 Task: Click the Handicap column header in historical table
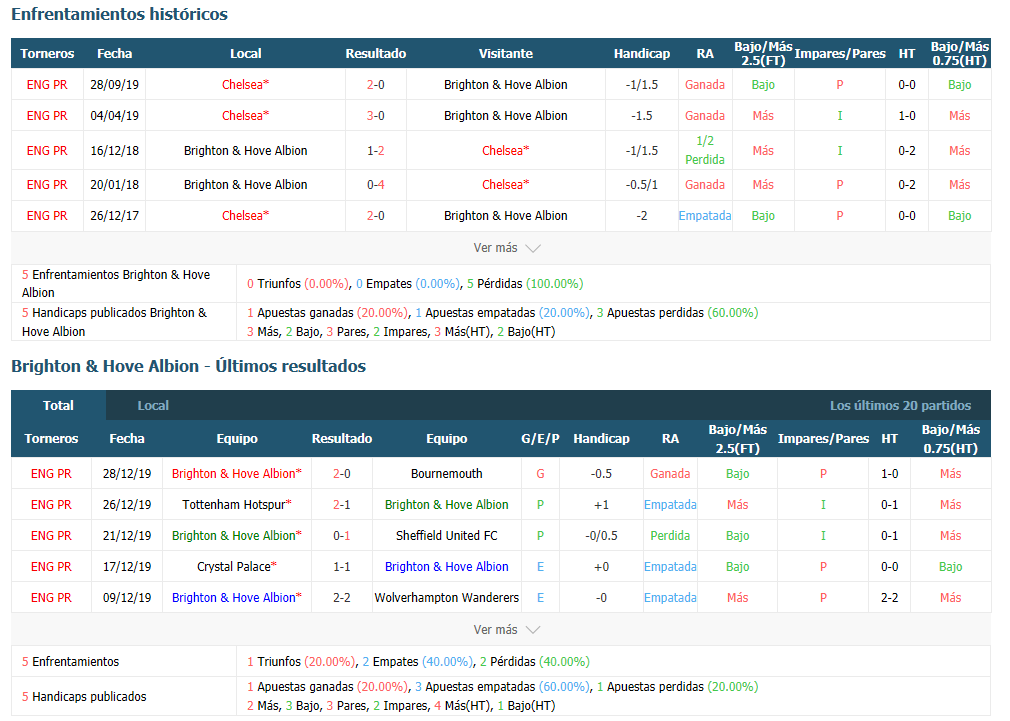[x=642, y=53]
